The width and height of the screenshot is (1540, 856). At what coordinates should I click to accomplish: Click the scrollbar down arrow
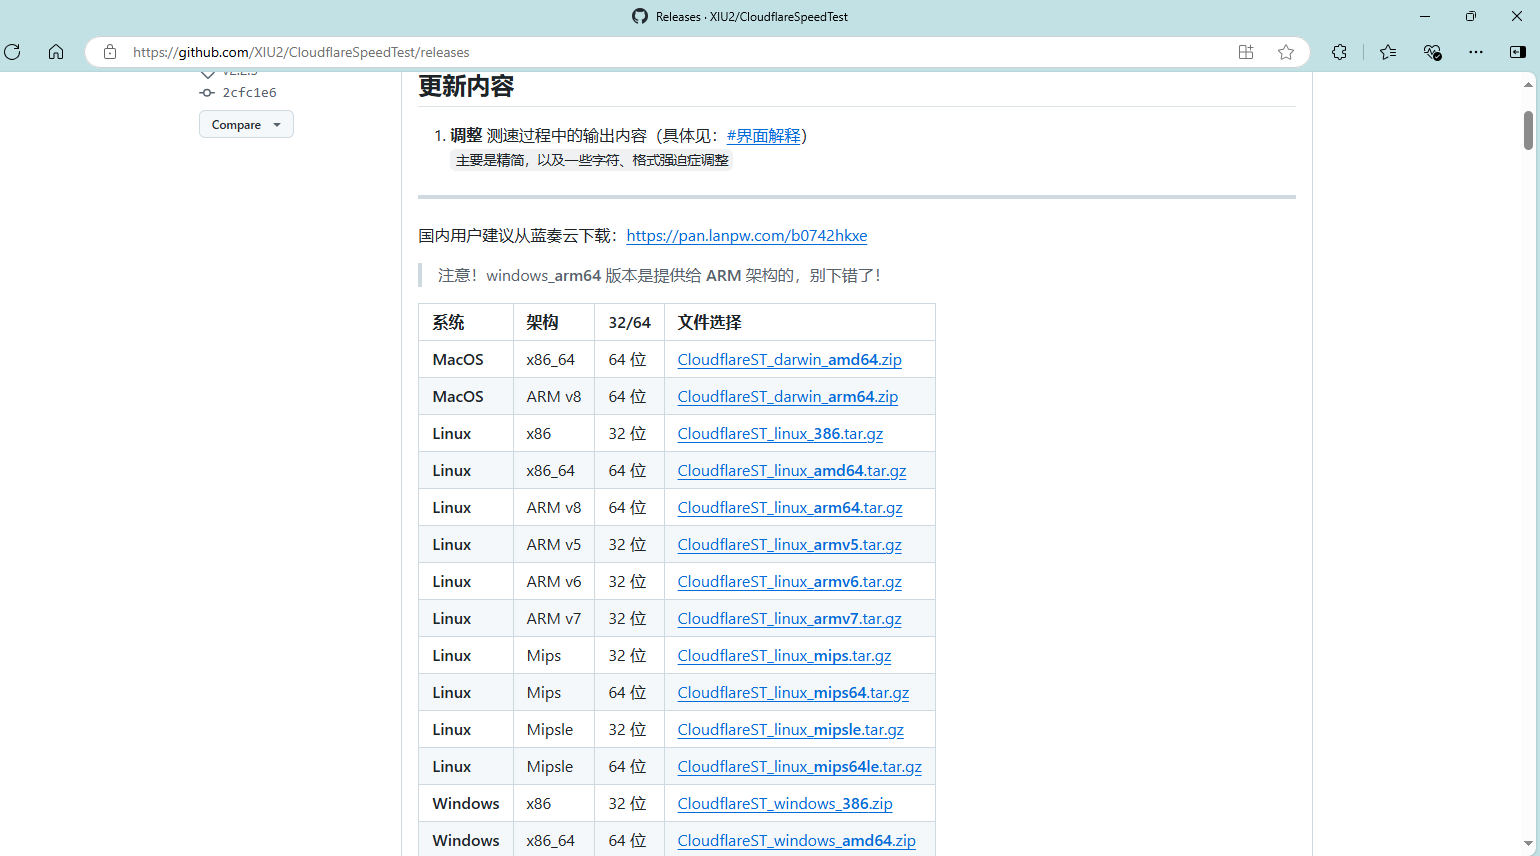point(1528,844)
